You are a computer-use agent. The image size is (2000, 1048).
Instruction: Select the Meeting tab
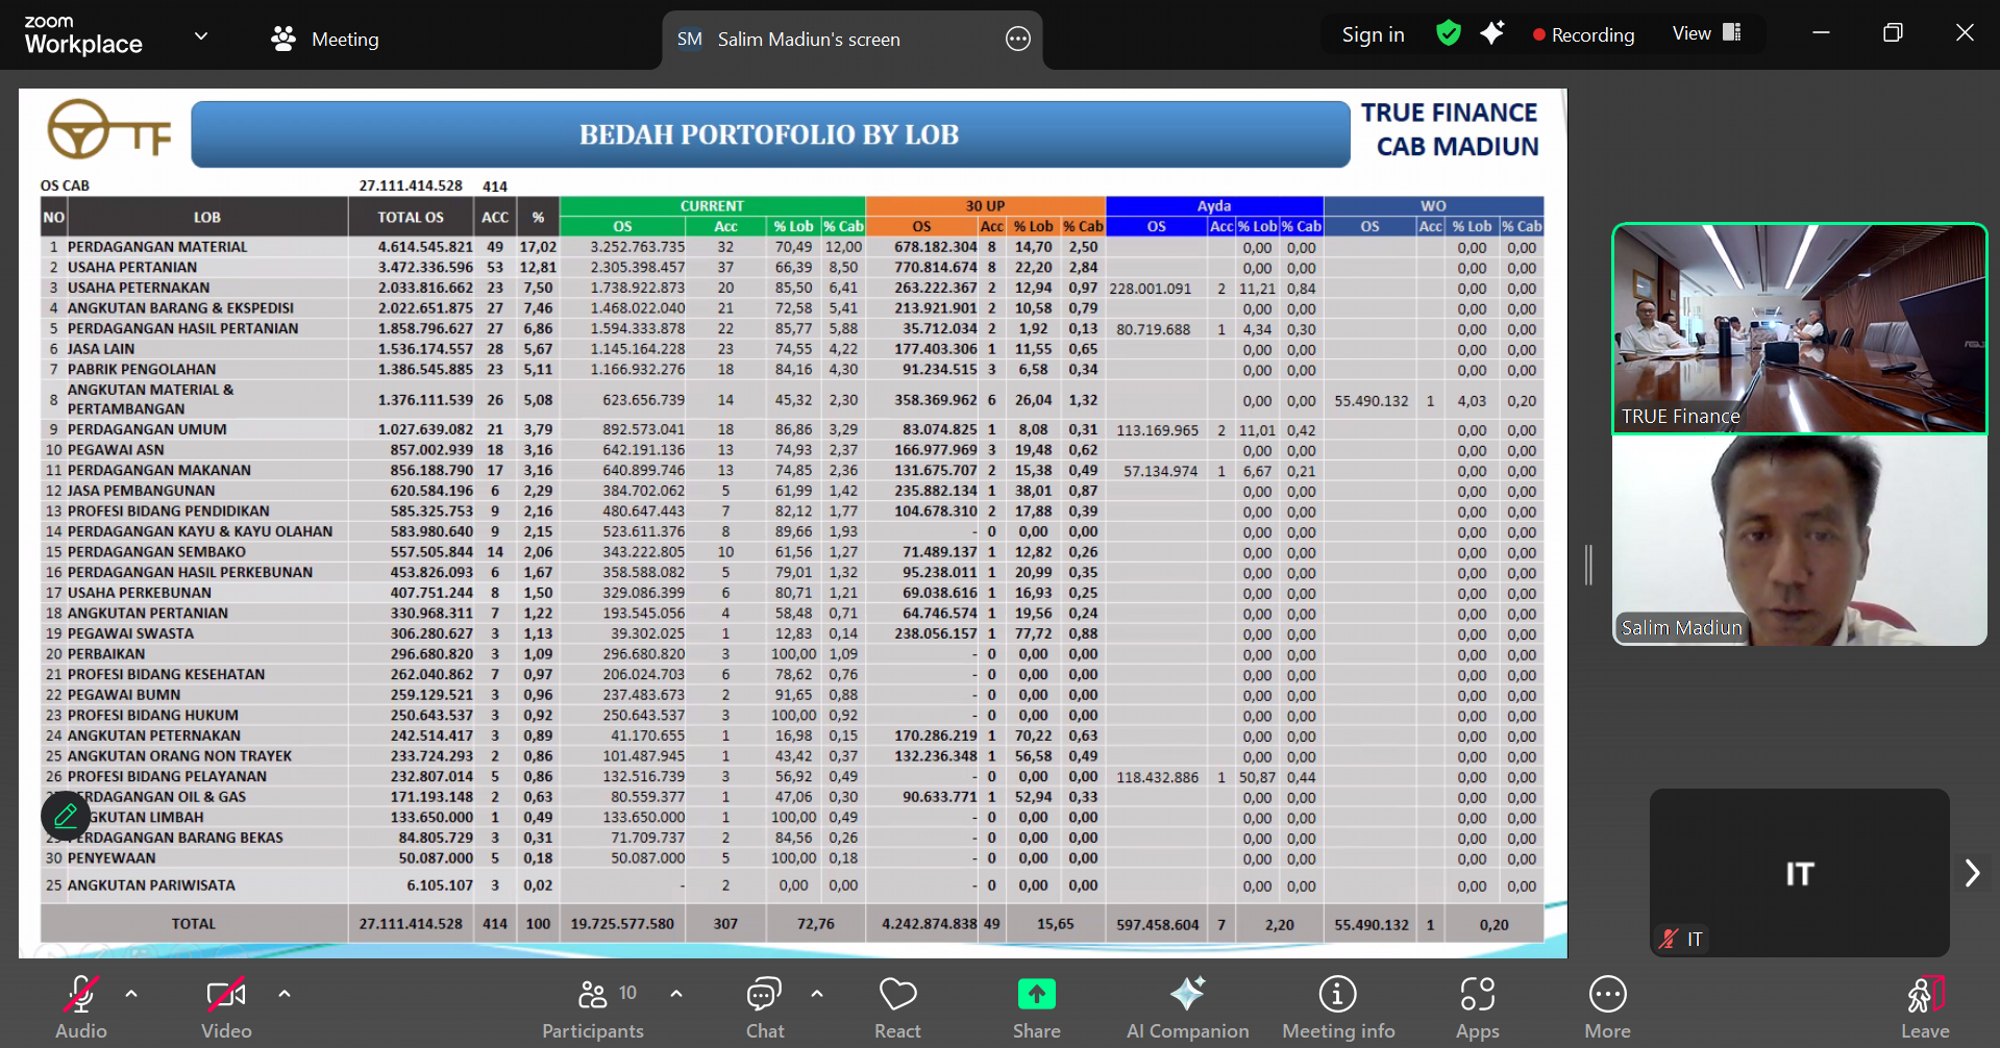(x=325, y=39)
